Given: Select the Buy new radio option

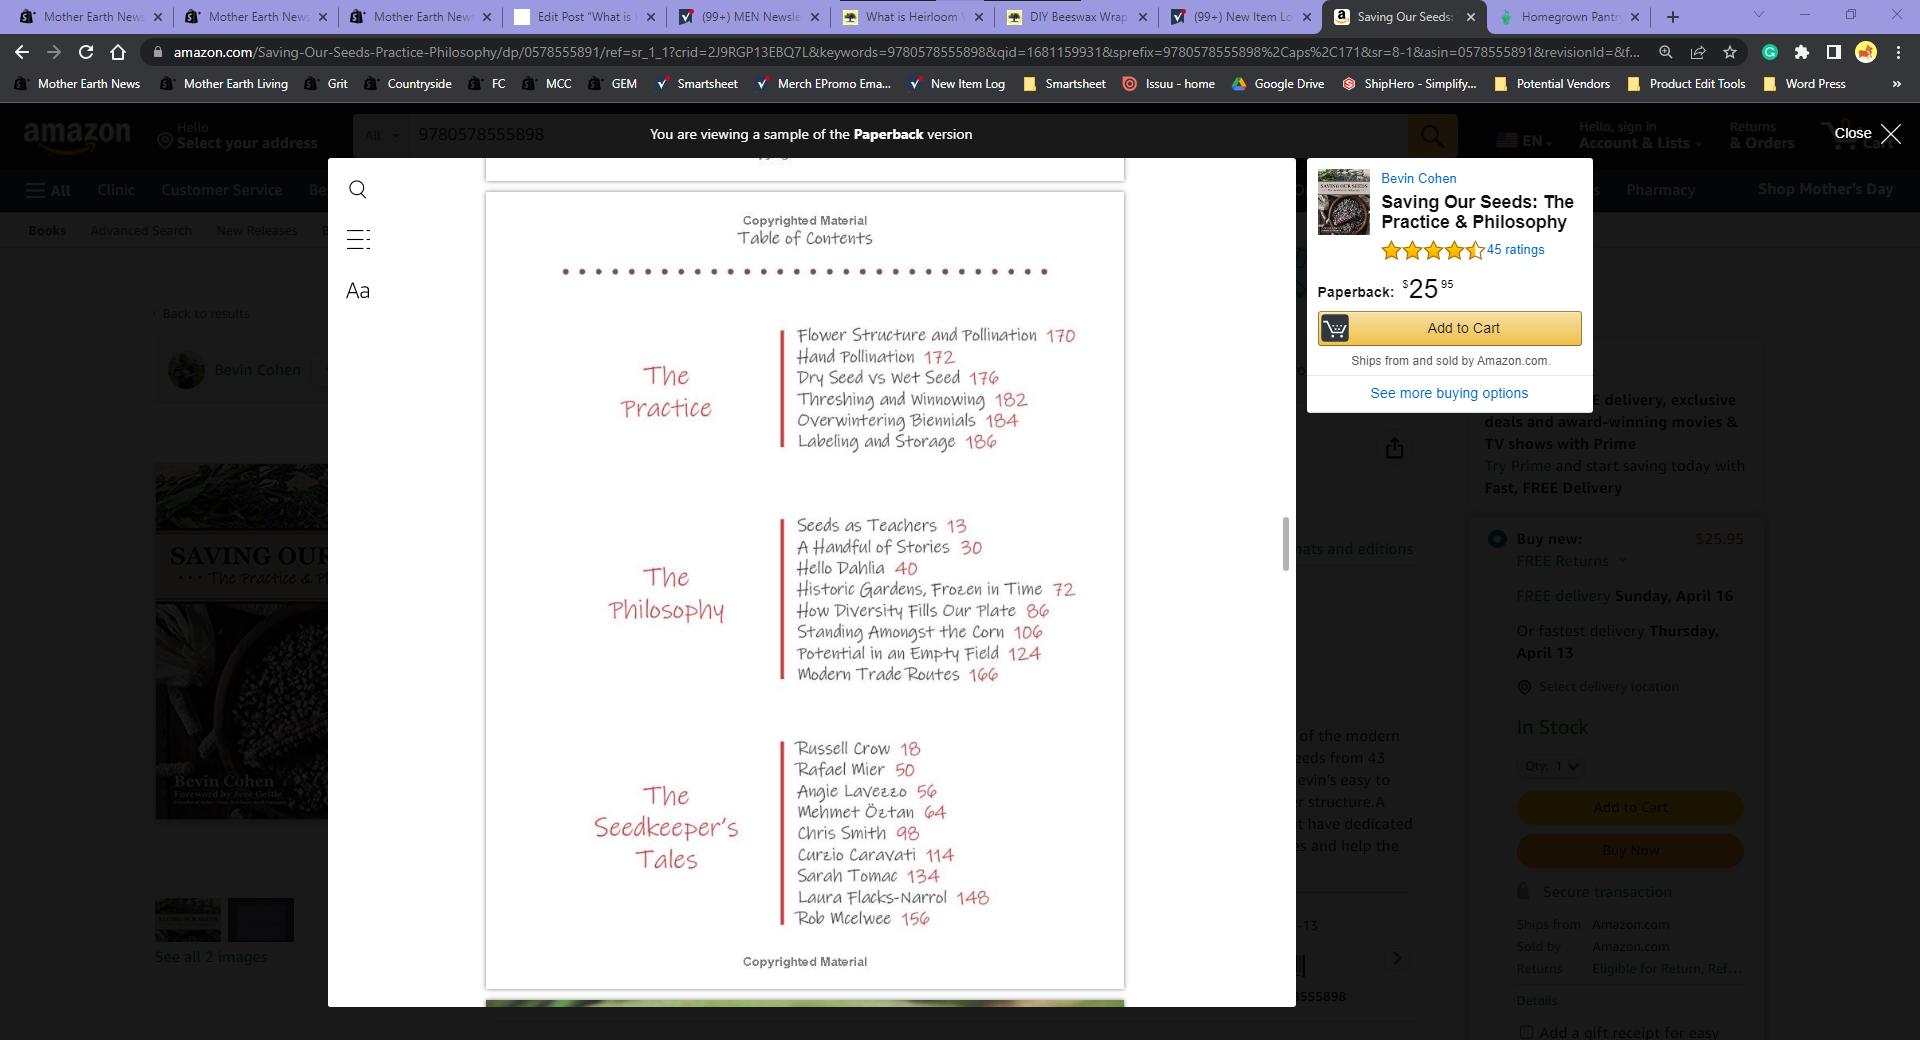Looking at the screenshot, I should coord(1497,539).
